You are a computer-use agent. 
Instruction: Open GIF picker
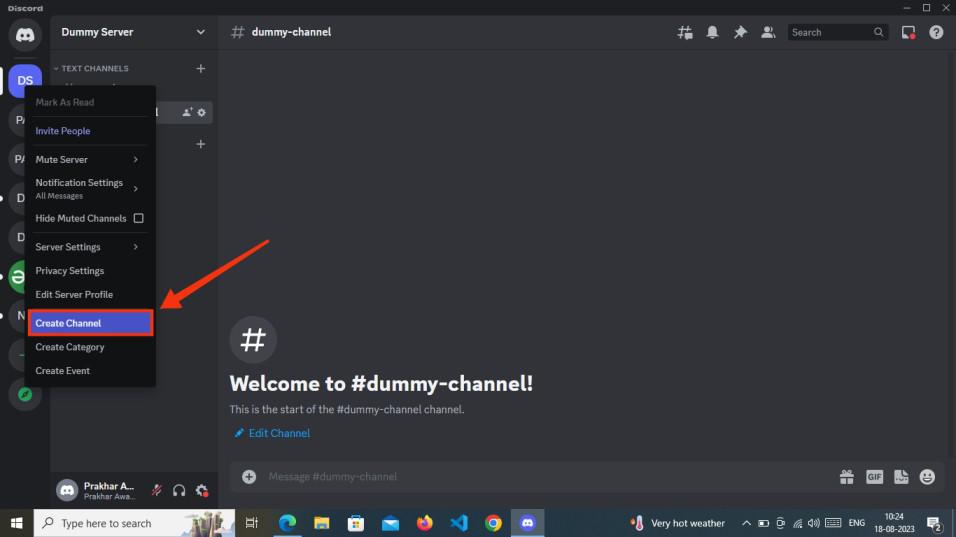(x=874, y=477)
